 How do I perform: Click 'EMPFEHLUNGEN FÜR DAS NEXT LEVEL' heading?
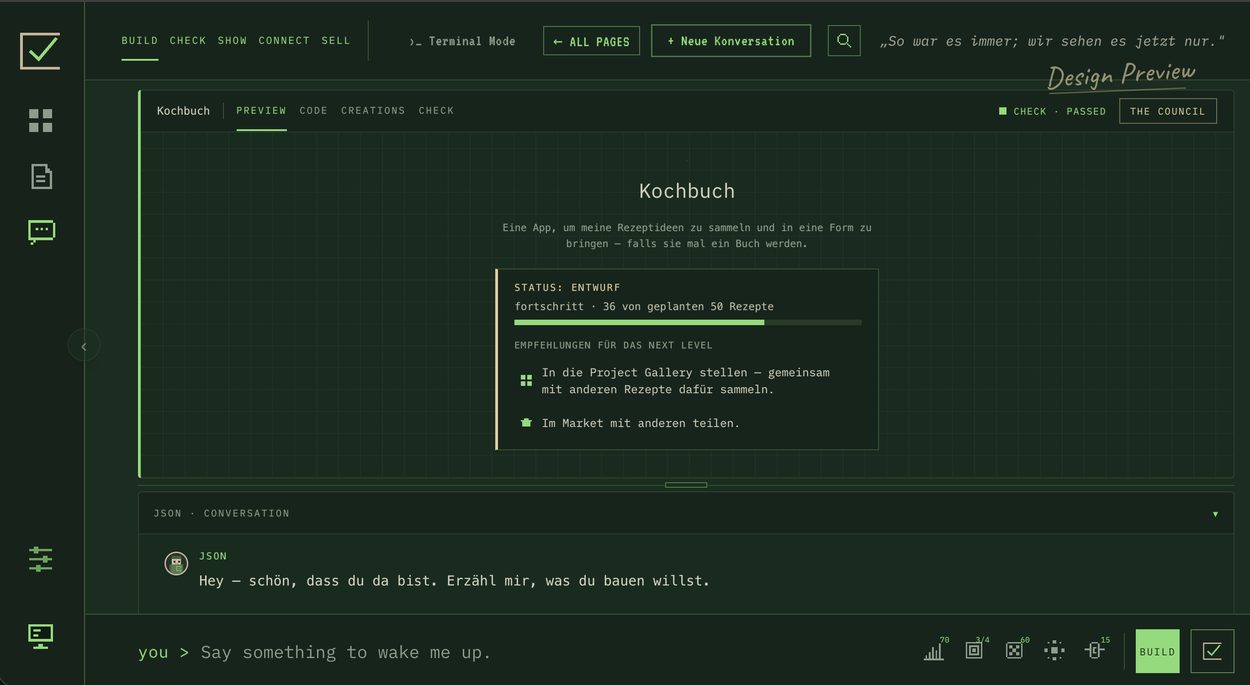(613, 346)
